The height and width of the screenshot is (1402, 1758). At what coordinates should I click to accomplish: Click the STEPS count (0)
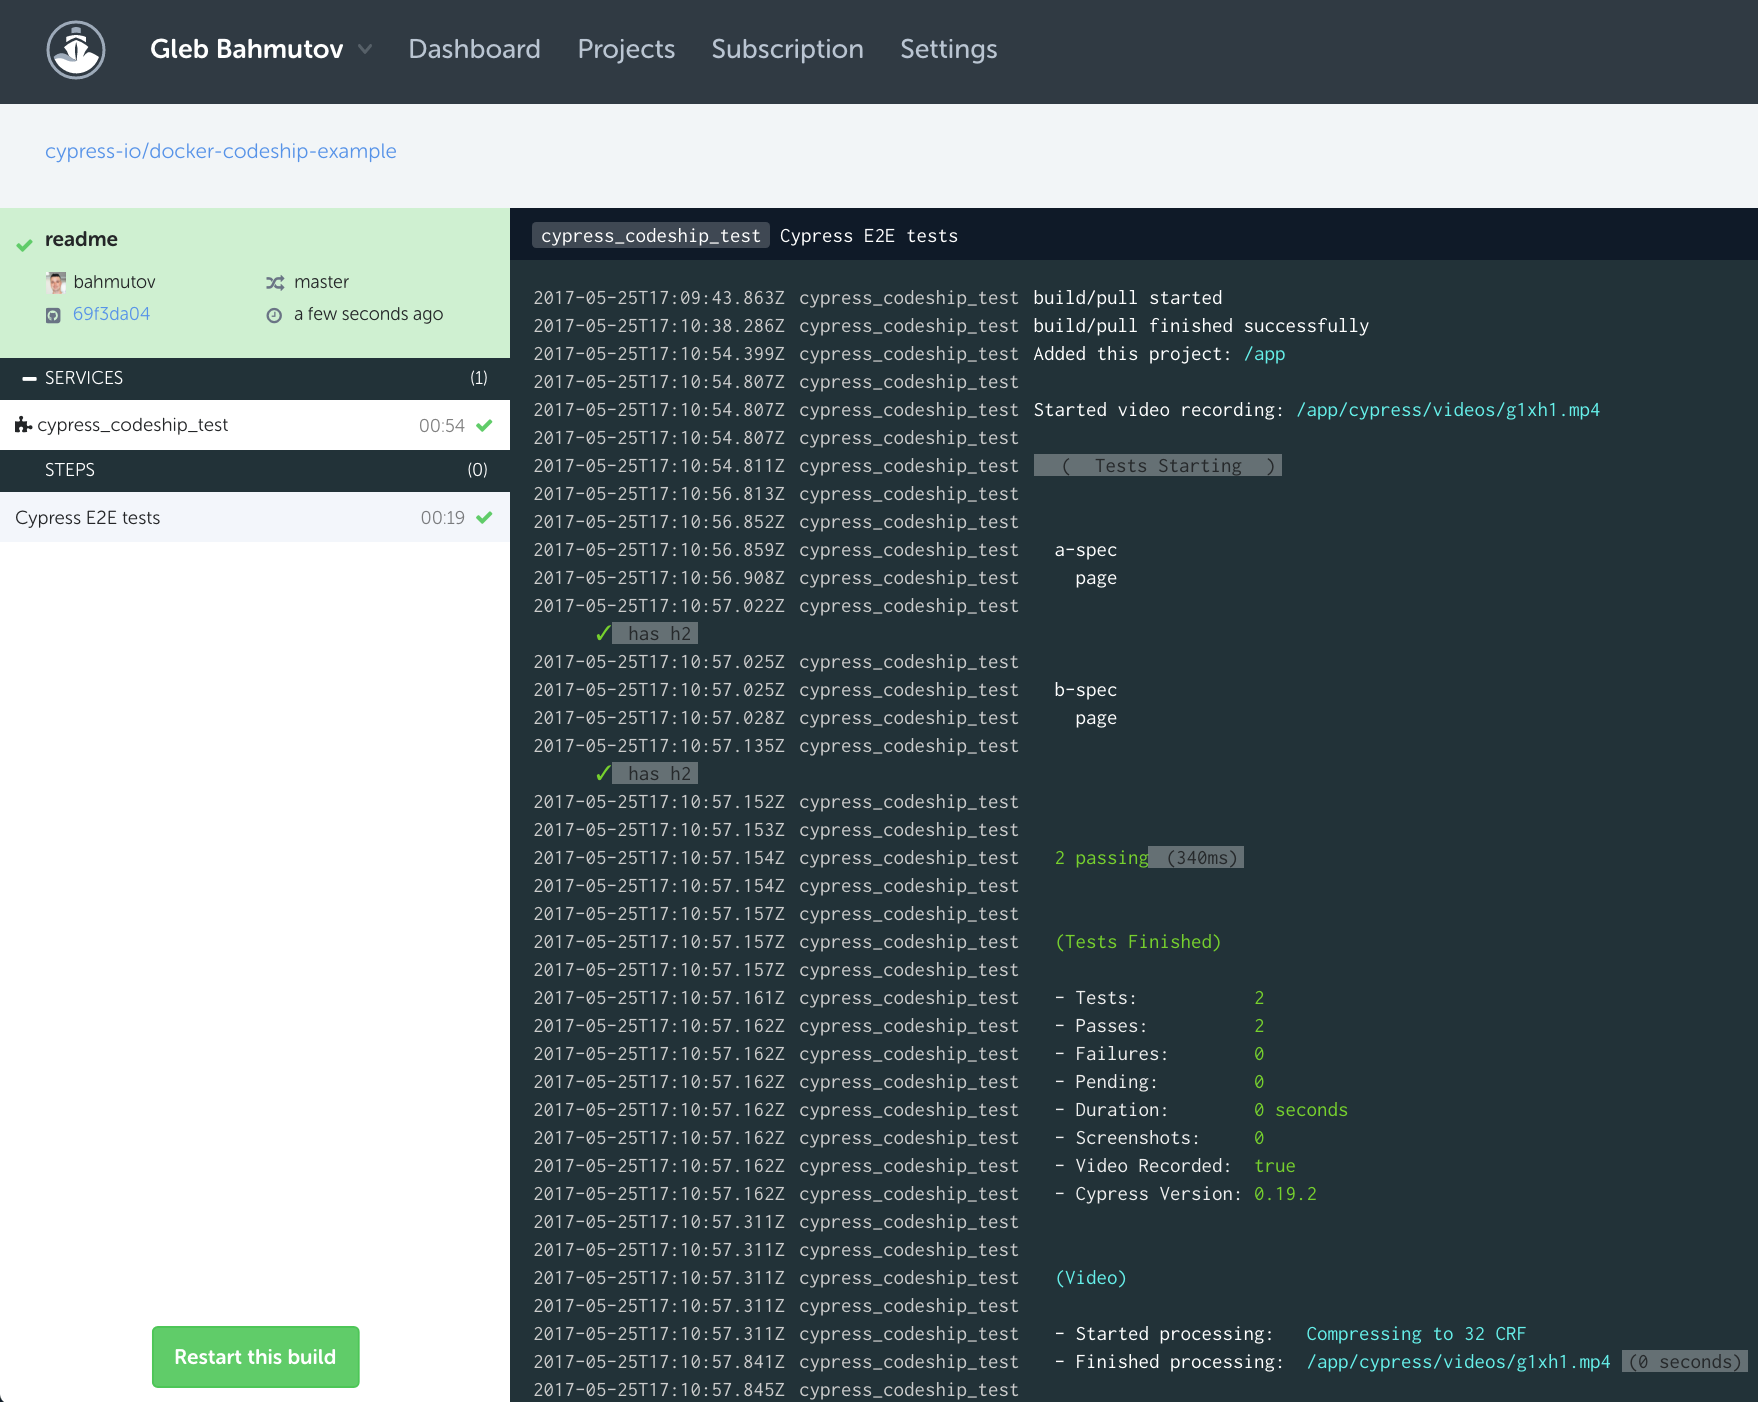point(477,470)
